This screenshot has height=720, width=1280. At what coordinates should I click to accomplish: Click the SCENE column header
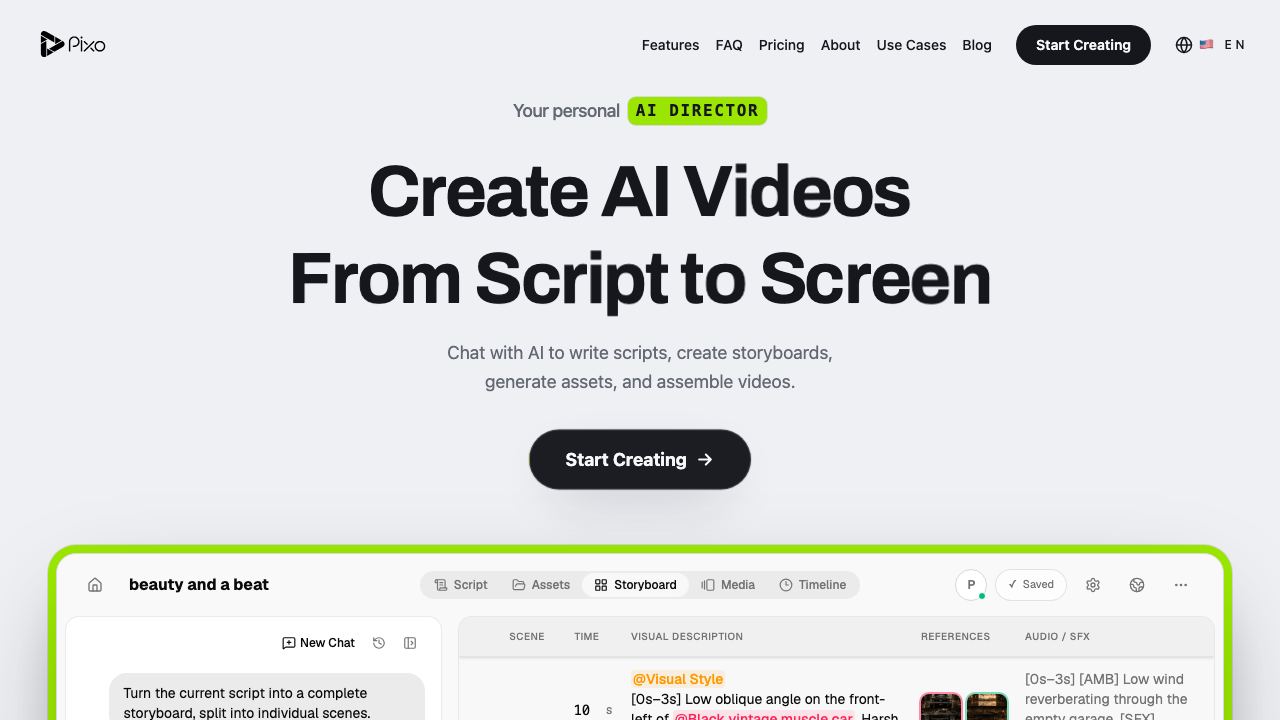tap(527, 636)
